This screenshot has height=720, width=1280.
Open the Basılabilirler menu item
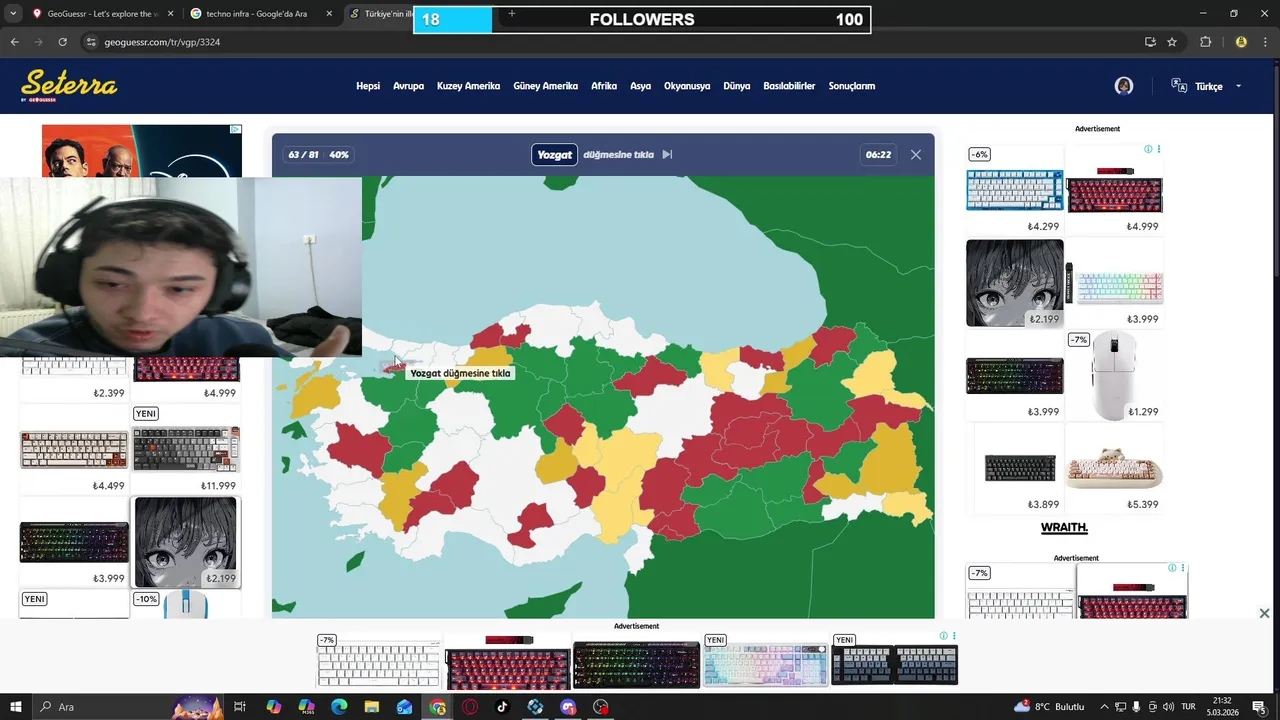789,86
